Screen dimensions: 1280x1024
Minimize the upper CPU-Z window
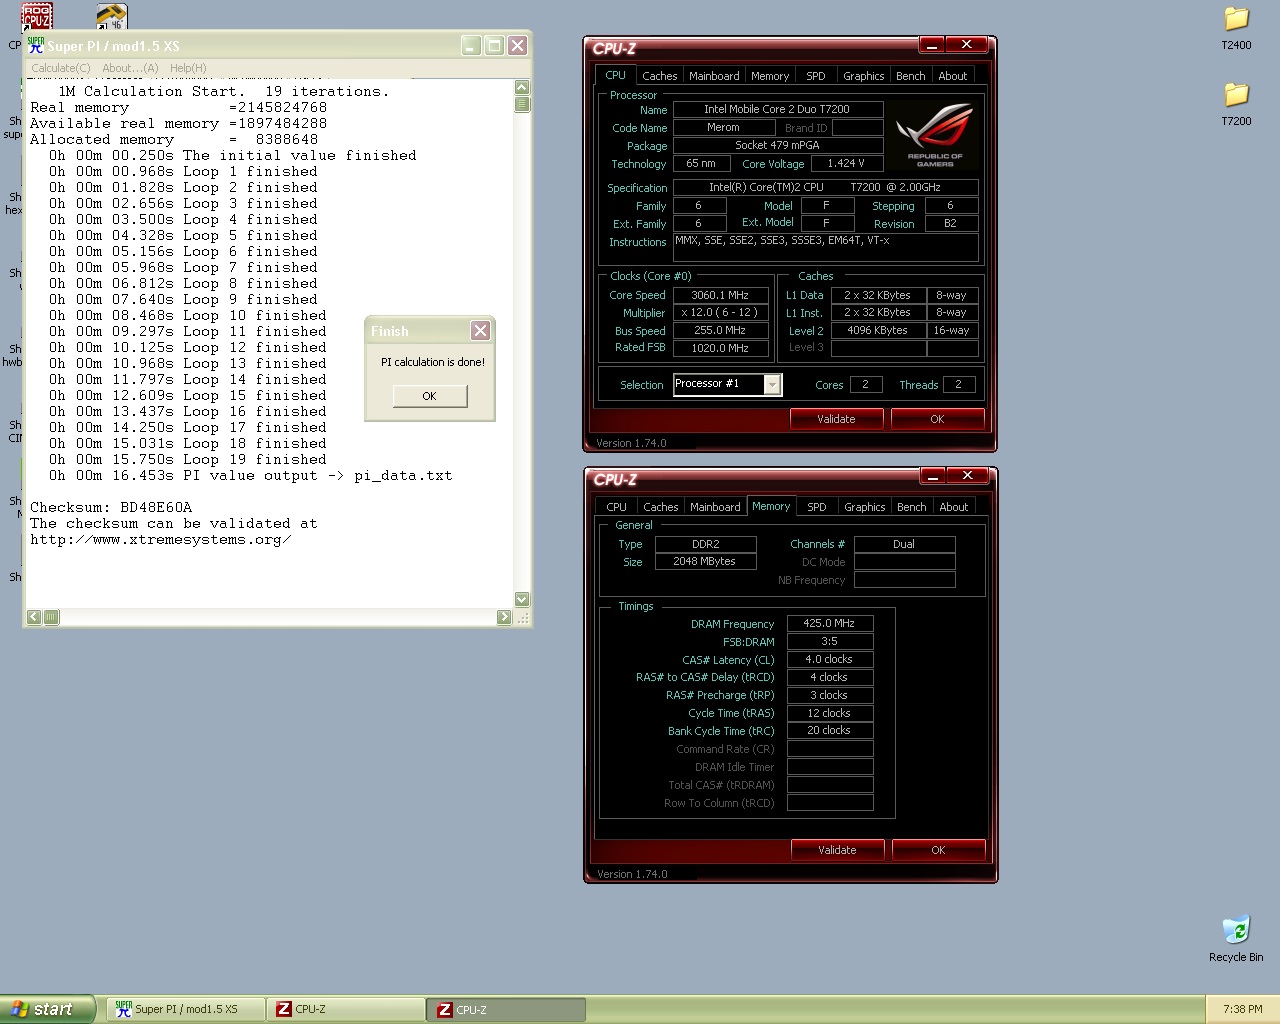931,45
